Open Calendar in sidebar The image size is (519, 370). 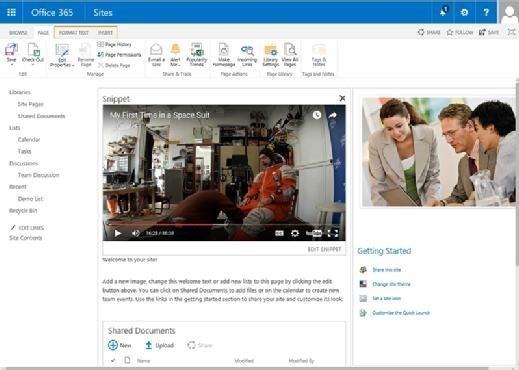29,139
